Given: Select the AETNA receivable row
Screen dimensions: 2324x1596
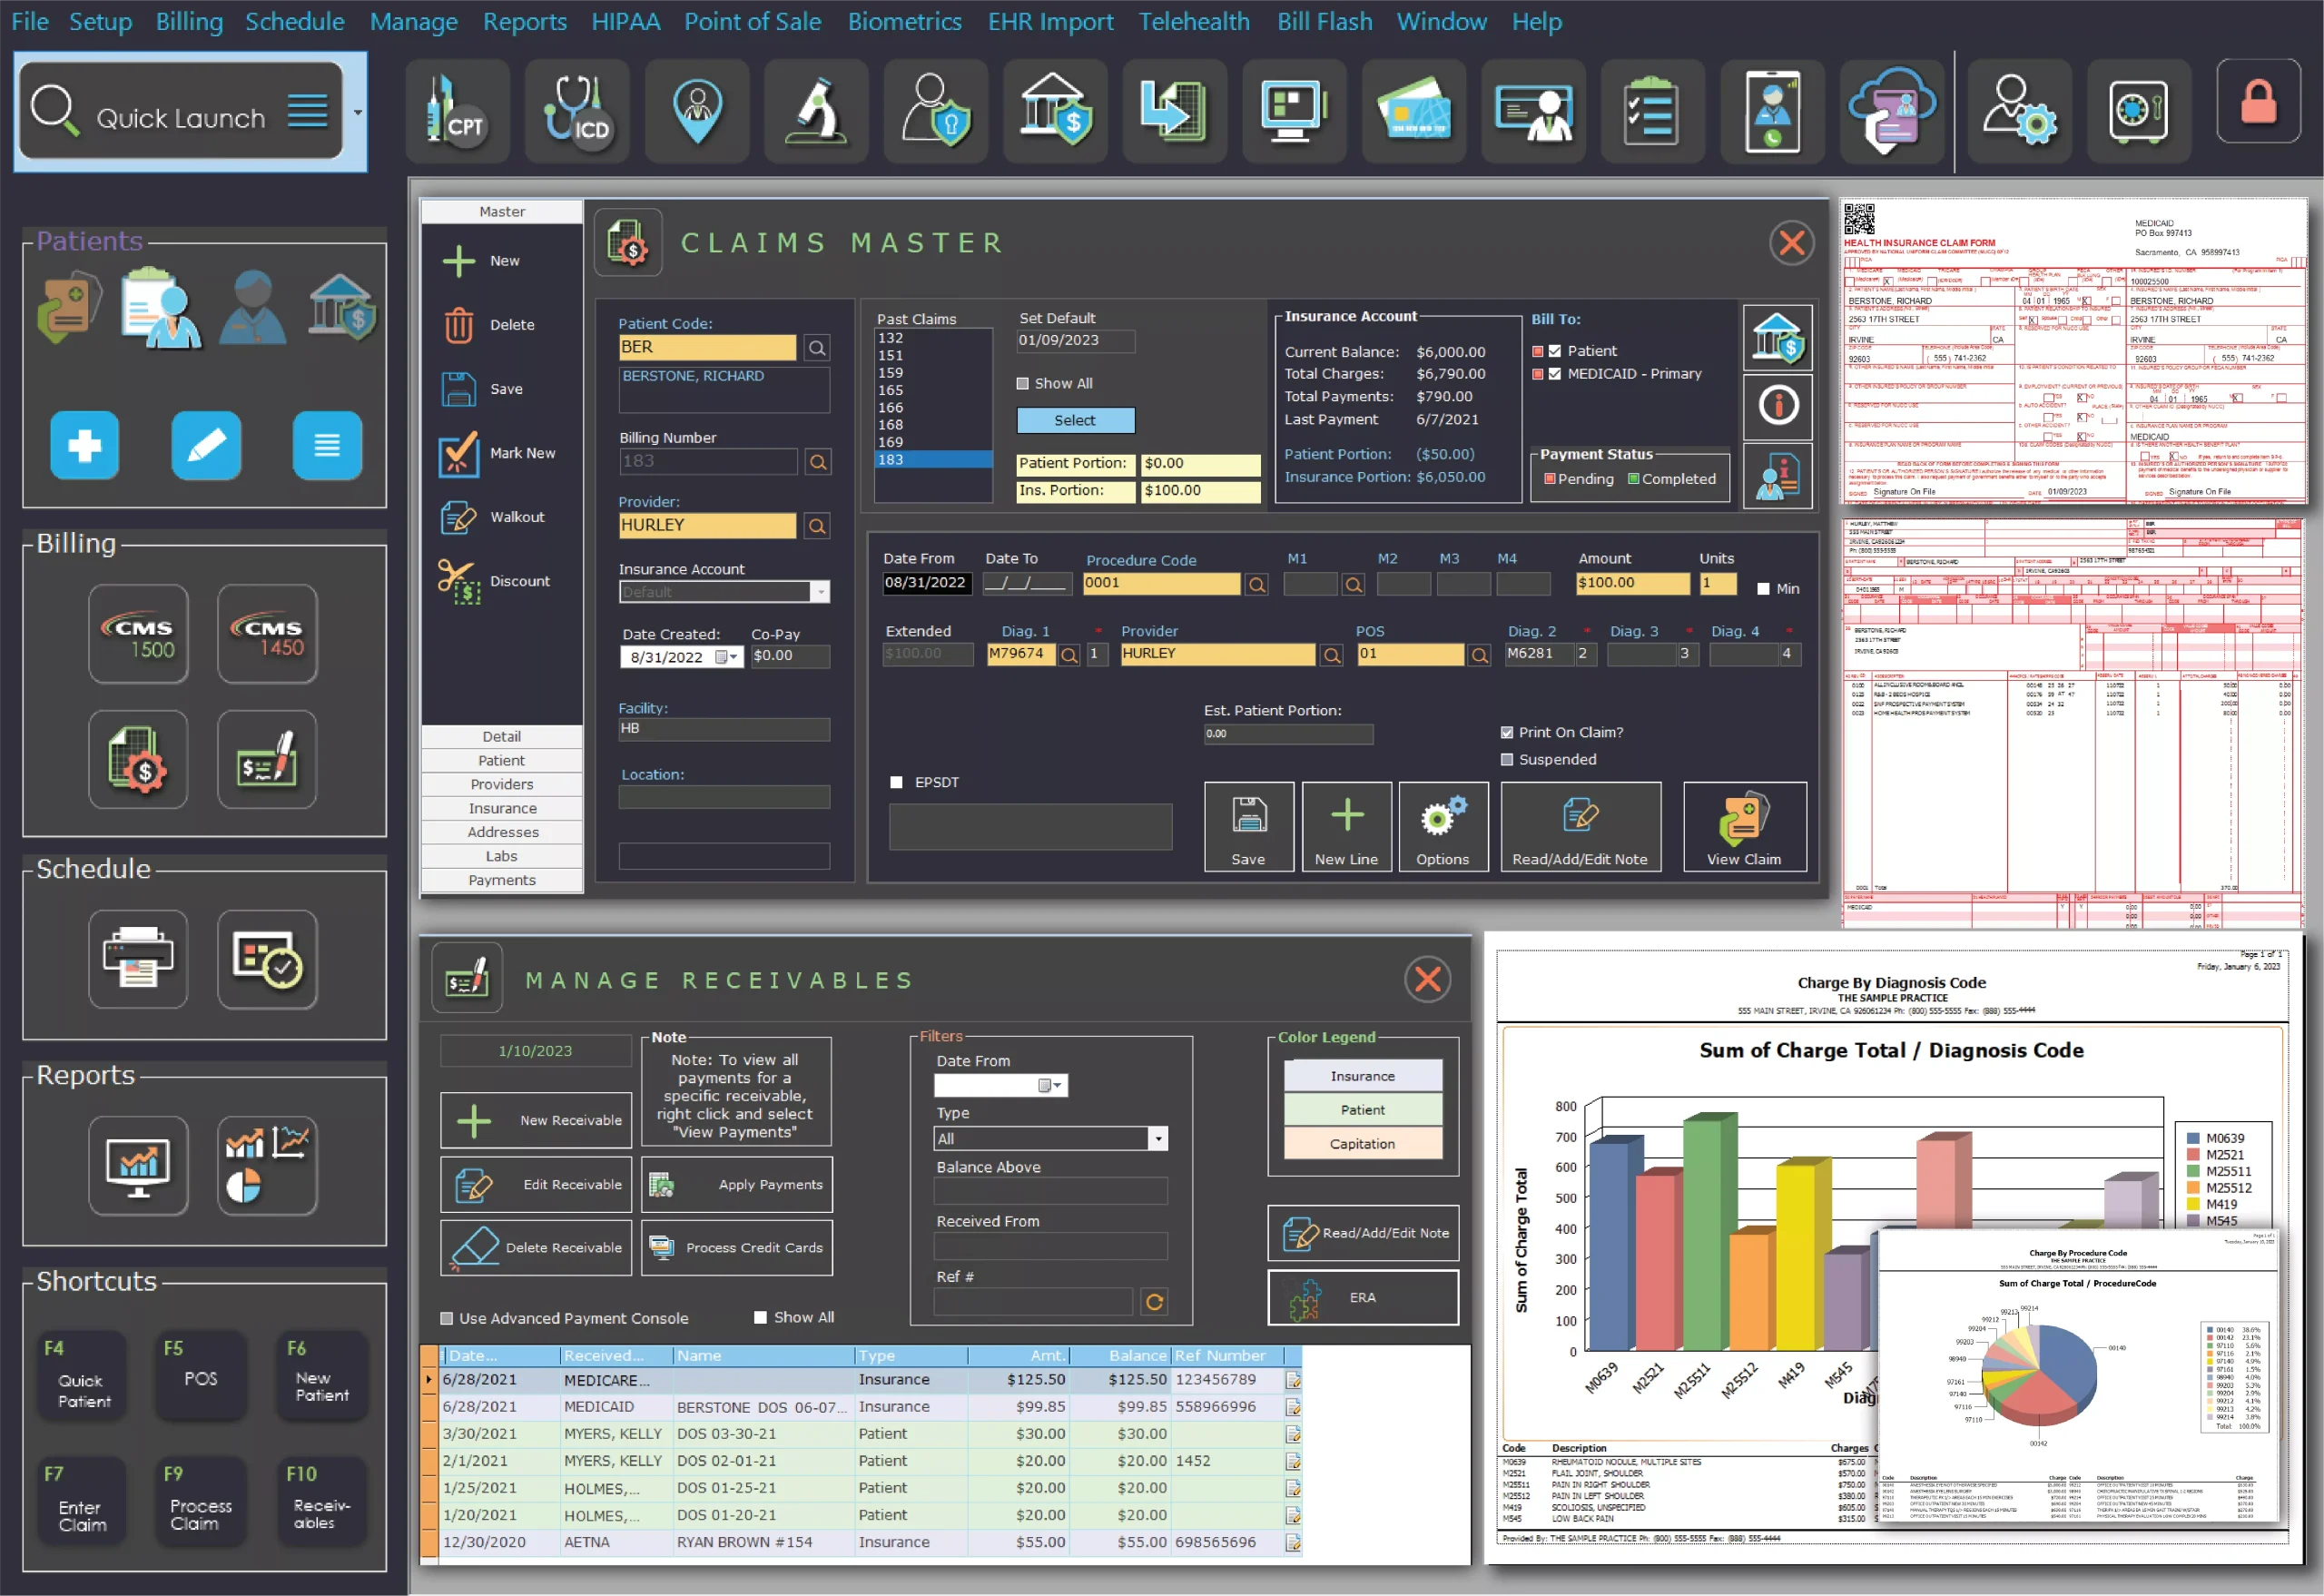Looking at the screenshot, I should tap(861, 1543).
